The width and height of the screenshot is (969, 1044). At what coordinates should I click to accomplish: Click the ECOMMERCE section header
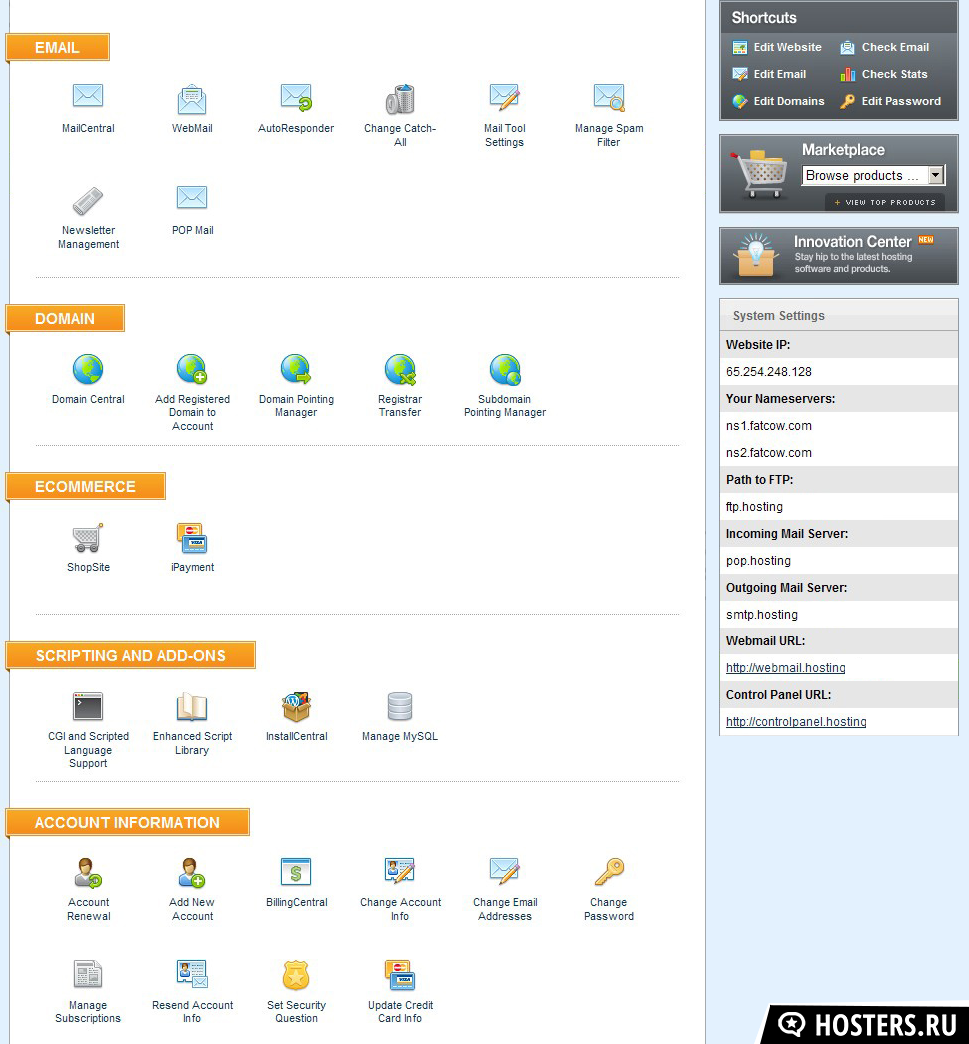[x=85, y=487]
